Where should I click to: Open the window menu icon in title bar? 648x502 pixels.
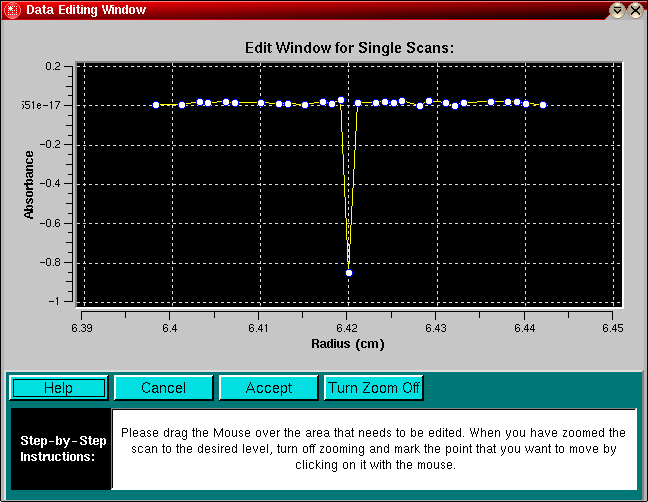11,10
